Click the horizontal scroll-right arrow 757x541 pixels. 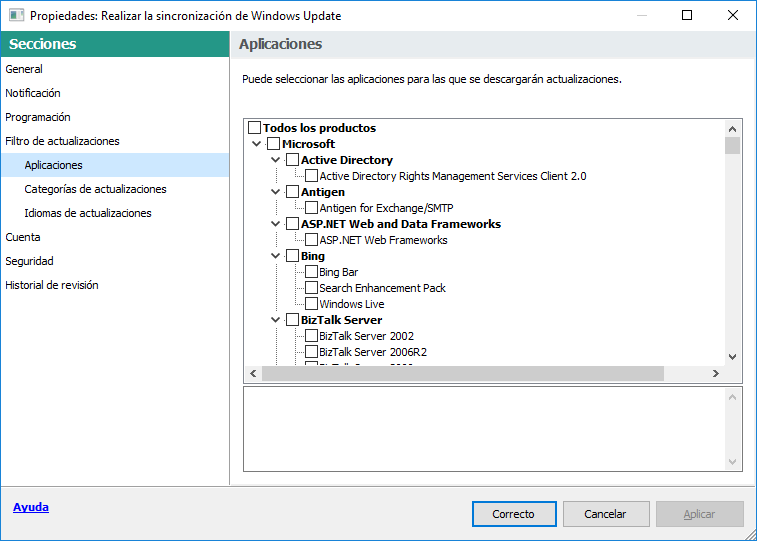(716, 373)
